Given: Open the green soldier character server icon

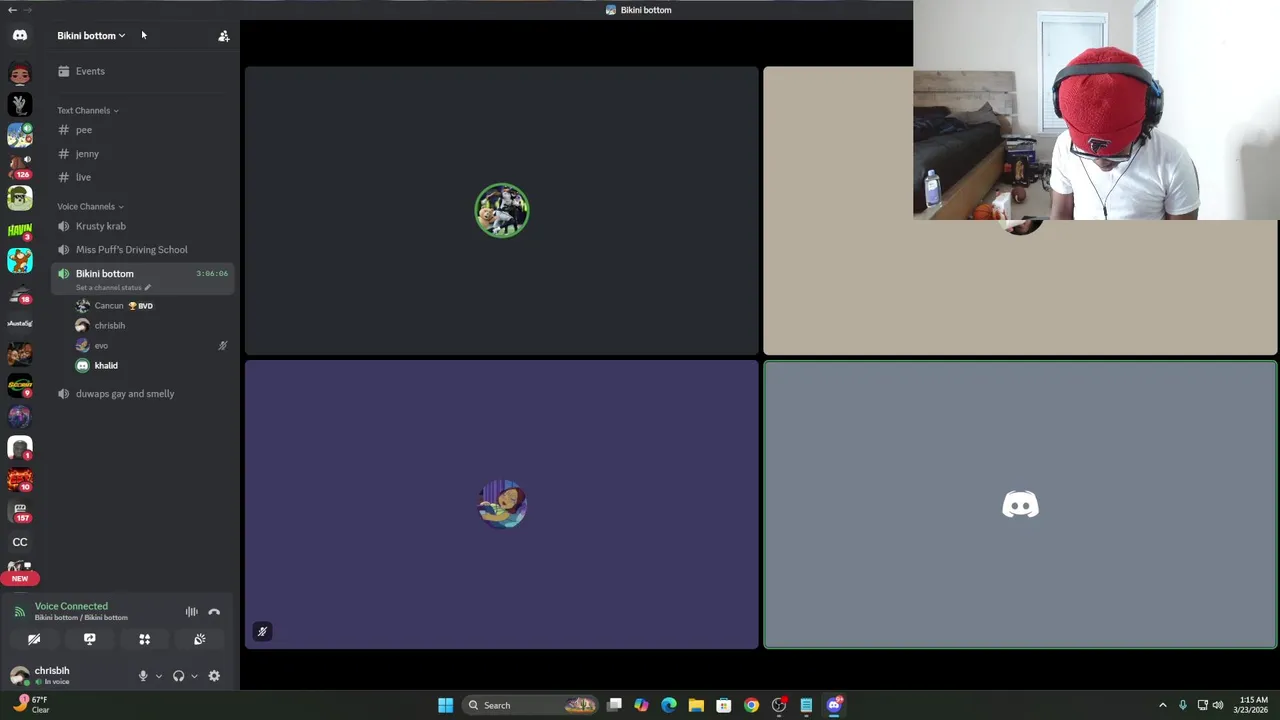Looking at the screenshot, I should [x=20, y=199].
